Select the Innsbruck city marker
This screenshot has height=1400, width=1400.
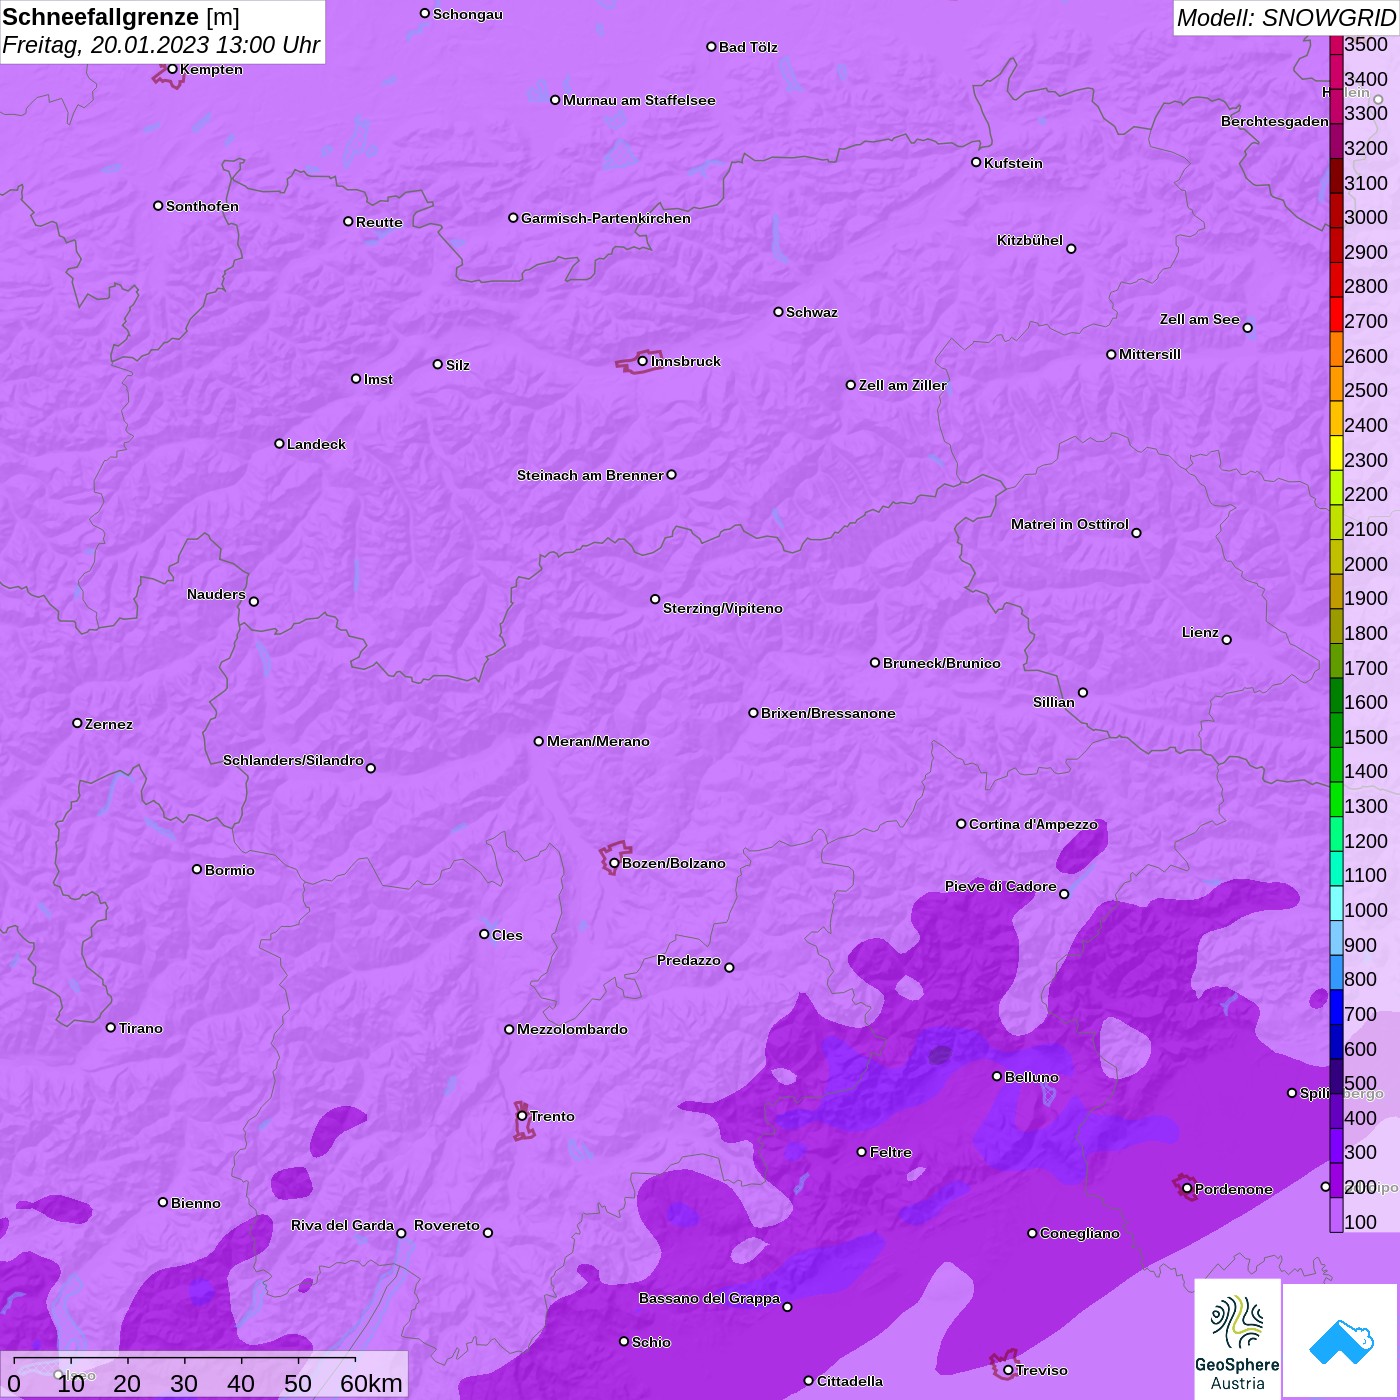pyautogui.click(x=642, y=361)
